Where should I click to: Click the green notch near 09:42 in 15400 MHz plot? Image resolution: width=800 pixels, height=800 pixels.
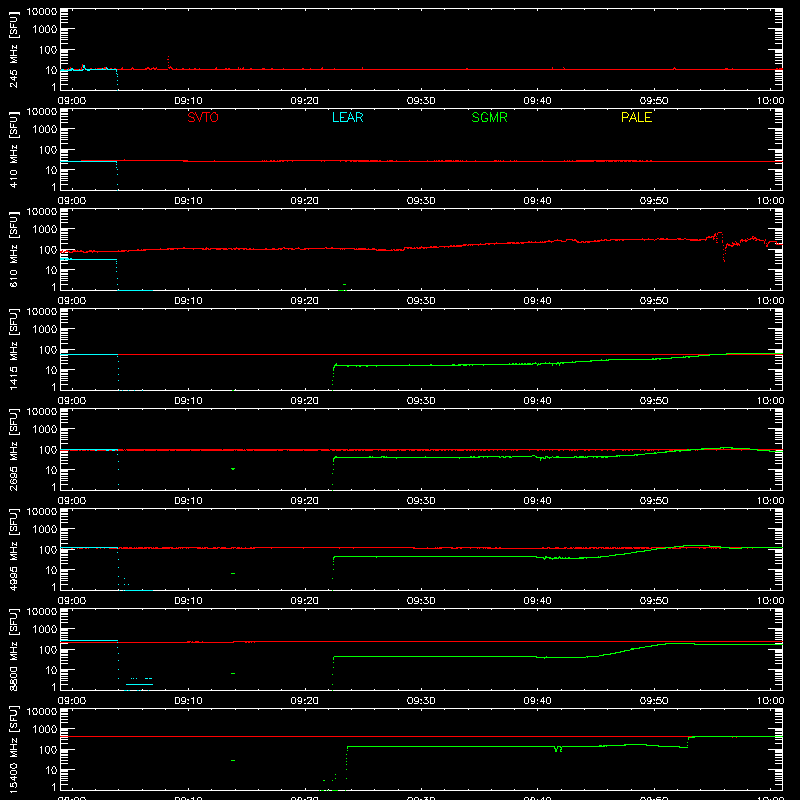click(x=558, y=749)
